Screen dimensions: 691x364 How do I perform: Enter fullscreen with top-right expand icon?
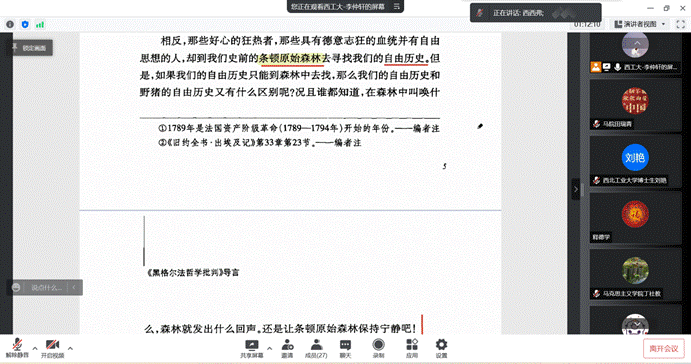(x=681, y=24)
